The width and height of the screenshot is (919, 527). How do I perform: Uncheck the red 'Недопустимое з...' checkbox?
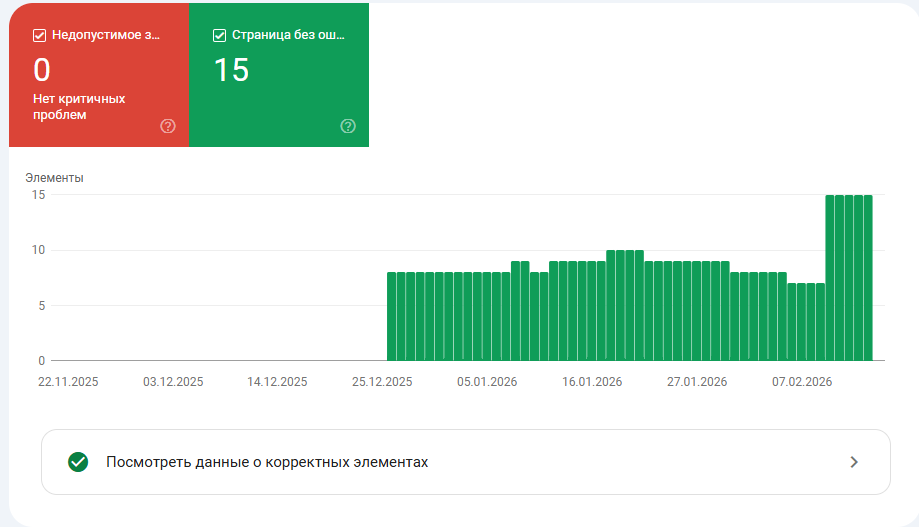coord(39,35)
